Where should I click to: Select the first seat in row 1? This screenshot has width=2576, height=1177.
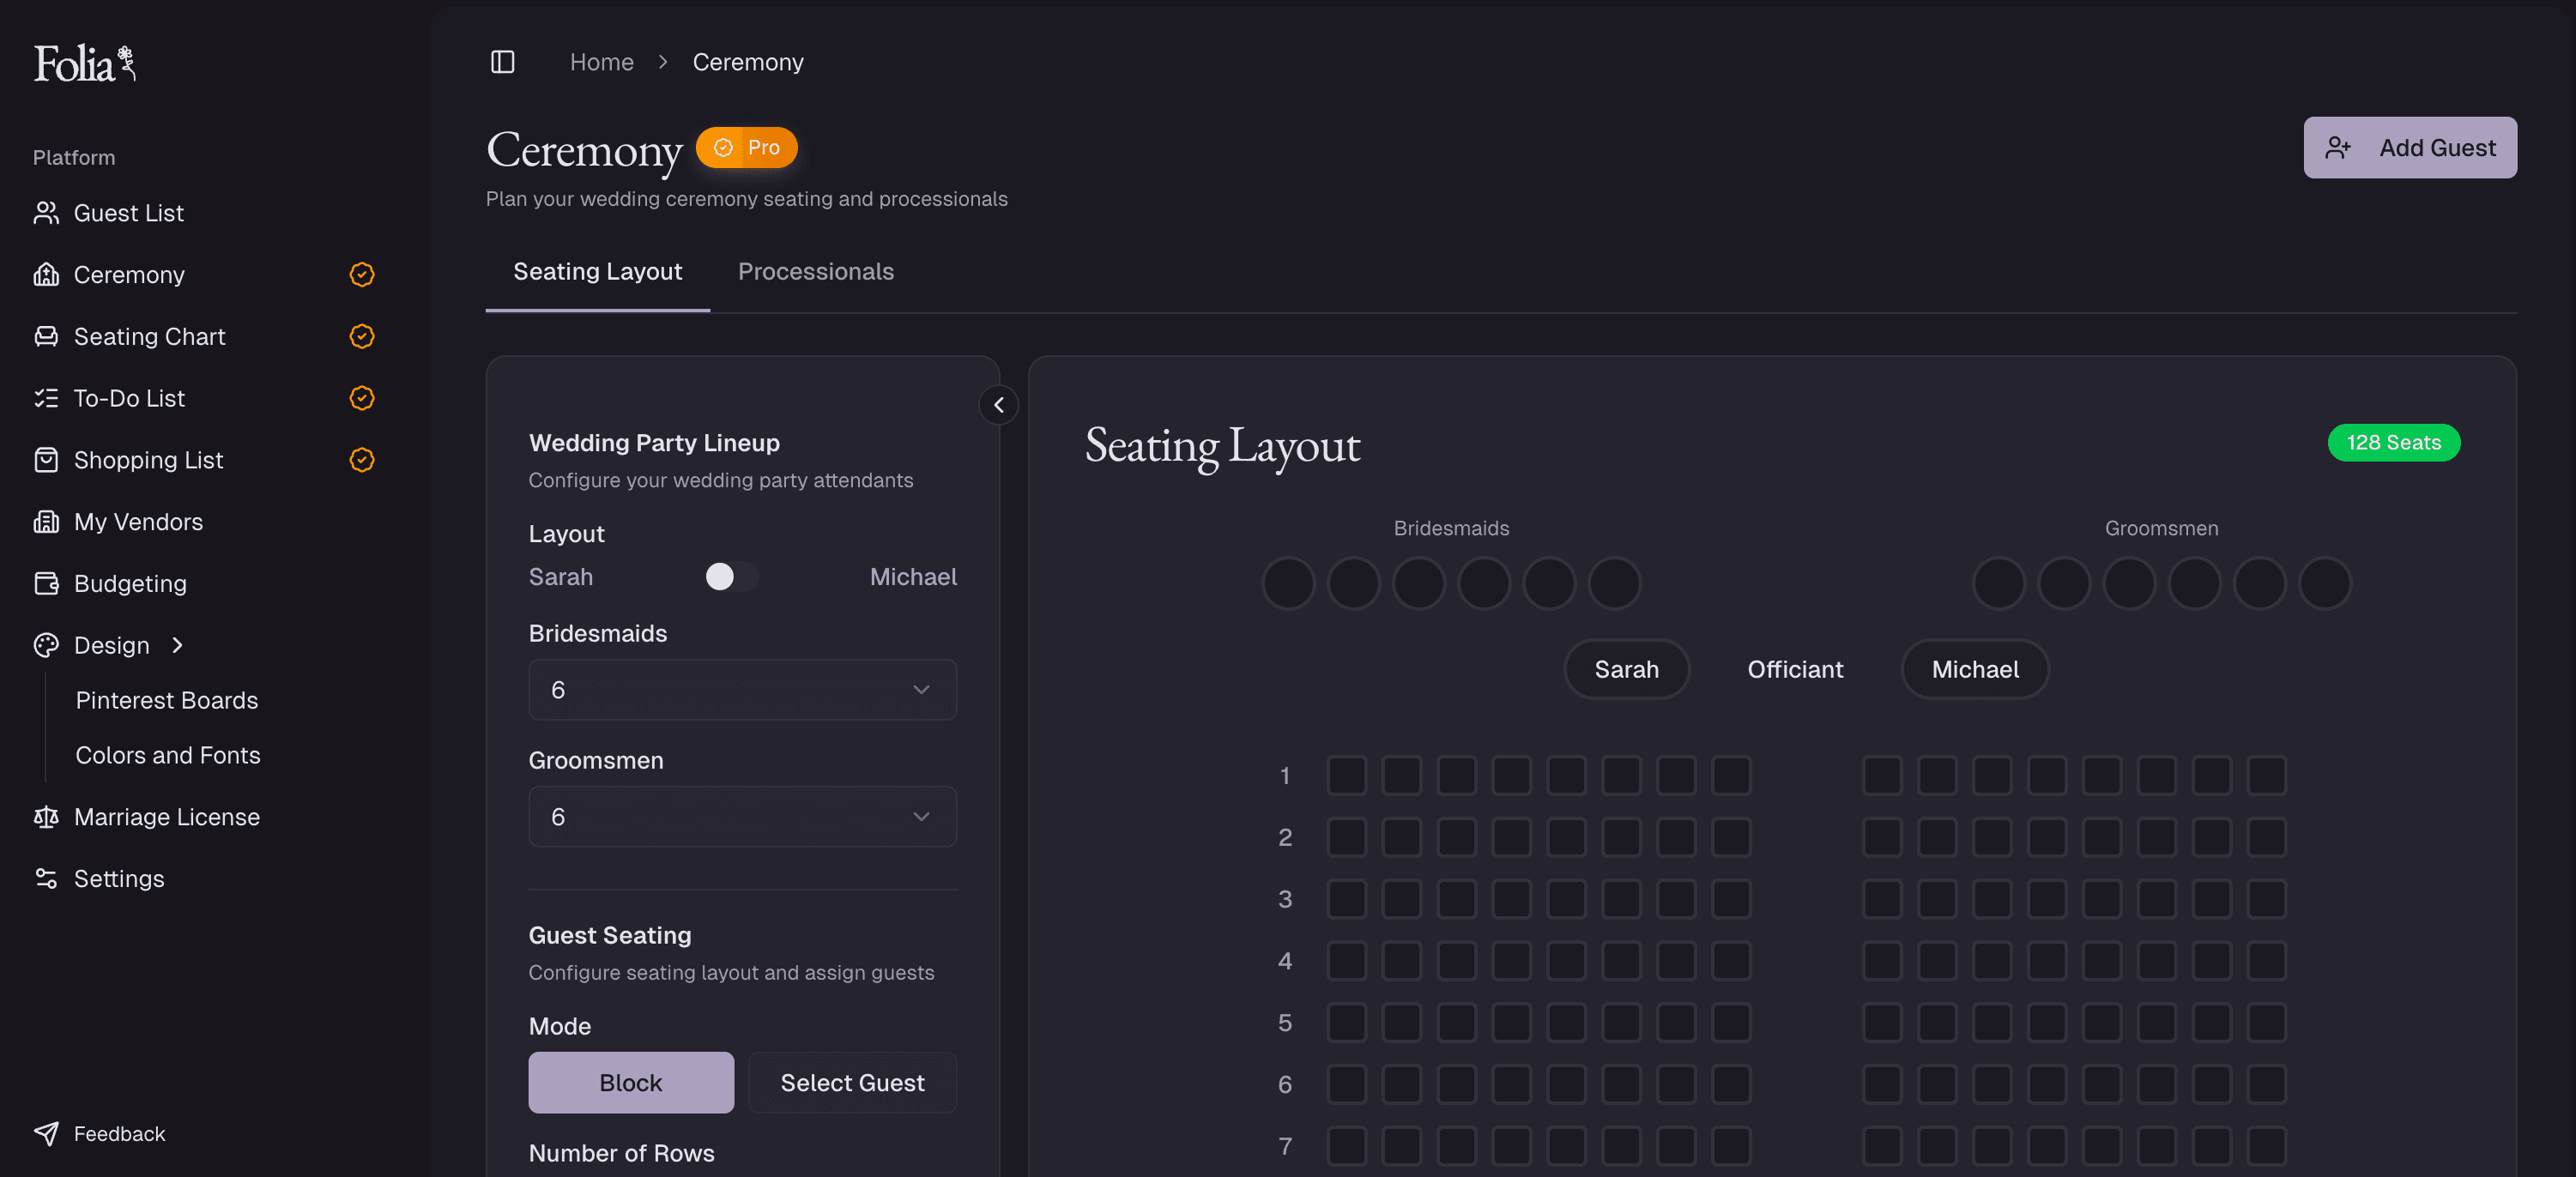(1346, 775)
